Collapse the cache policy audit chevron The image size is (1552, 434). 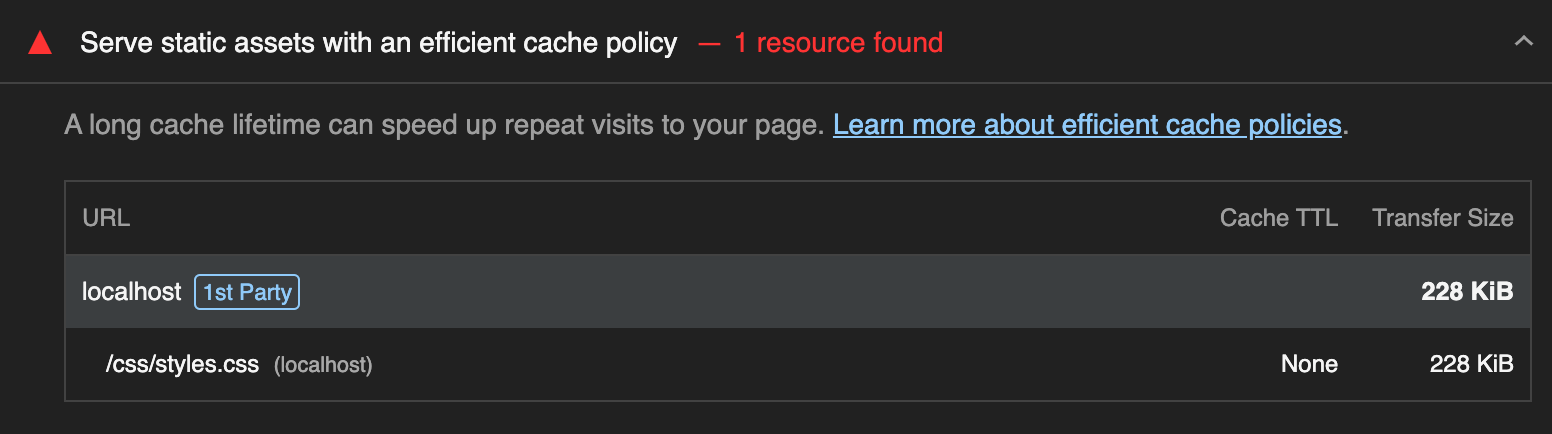pos(1523,42)
